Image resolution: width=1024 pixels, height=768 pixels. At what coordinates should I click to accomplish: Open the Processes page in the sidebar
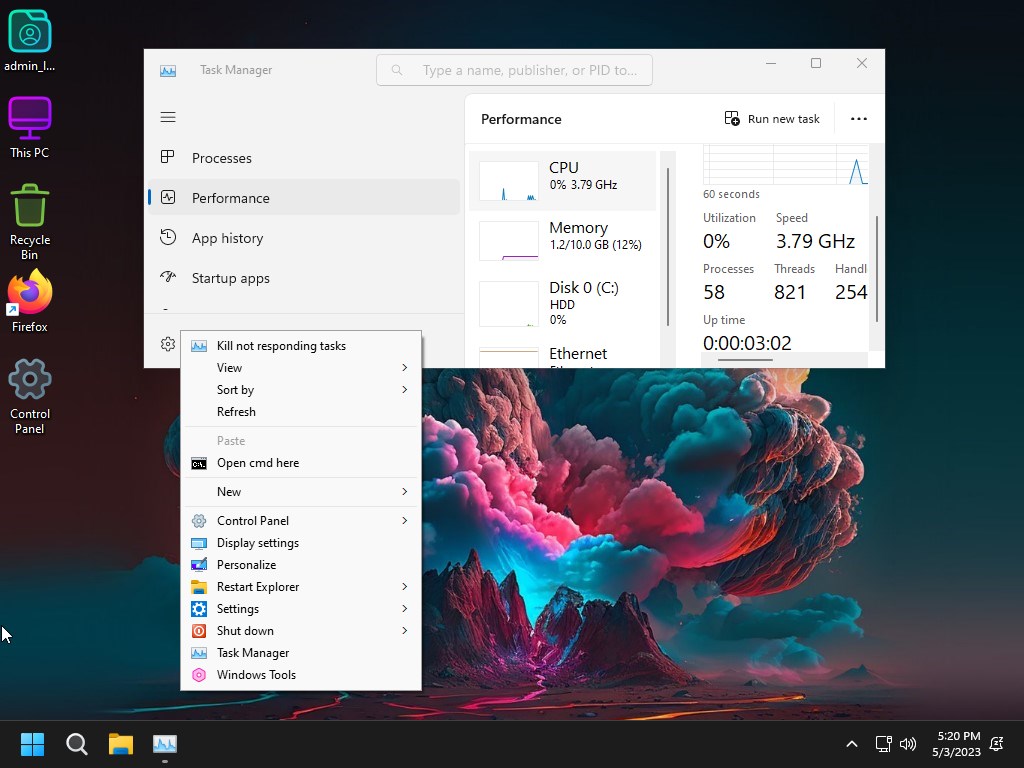pyautogui.click(x=222, y=158)
